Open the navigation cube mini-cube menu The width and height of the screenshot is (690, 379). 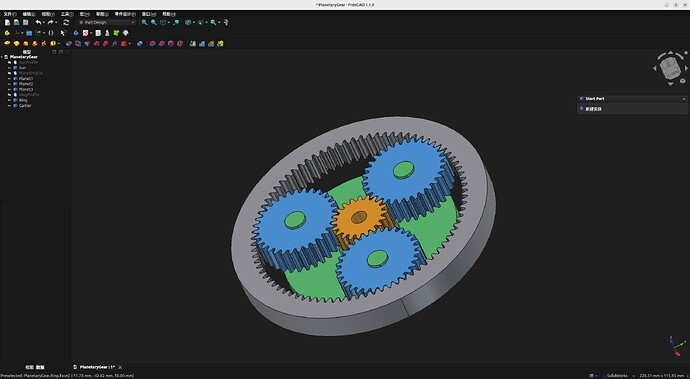[683, 81]
